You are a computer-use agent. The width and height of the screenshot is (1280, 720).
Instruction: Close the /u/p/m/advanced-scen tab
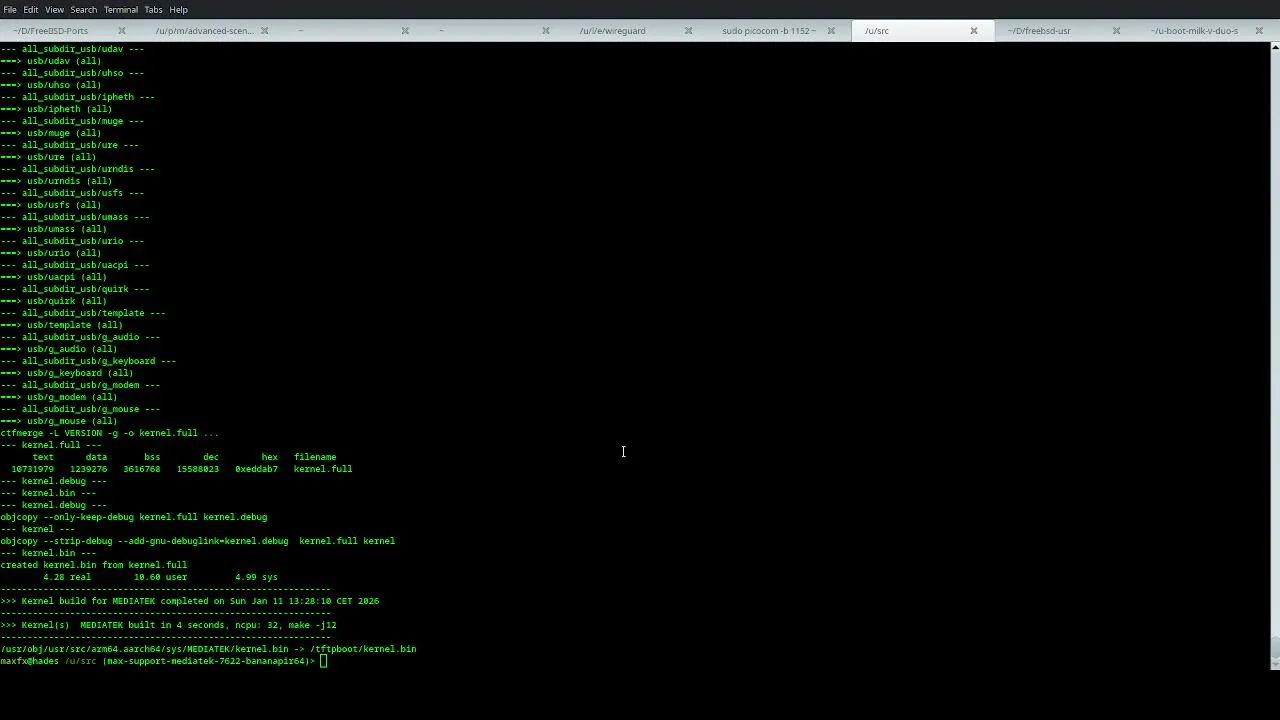pyautogui.click(x=264, y=31)
